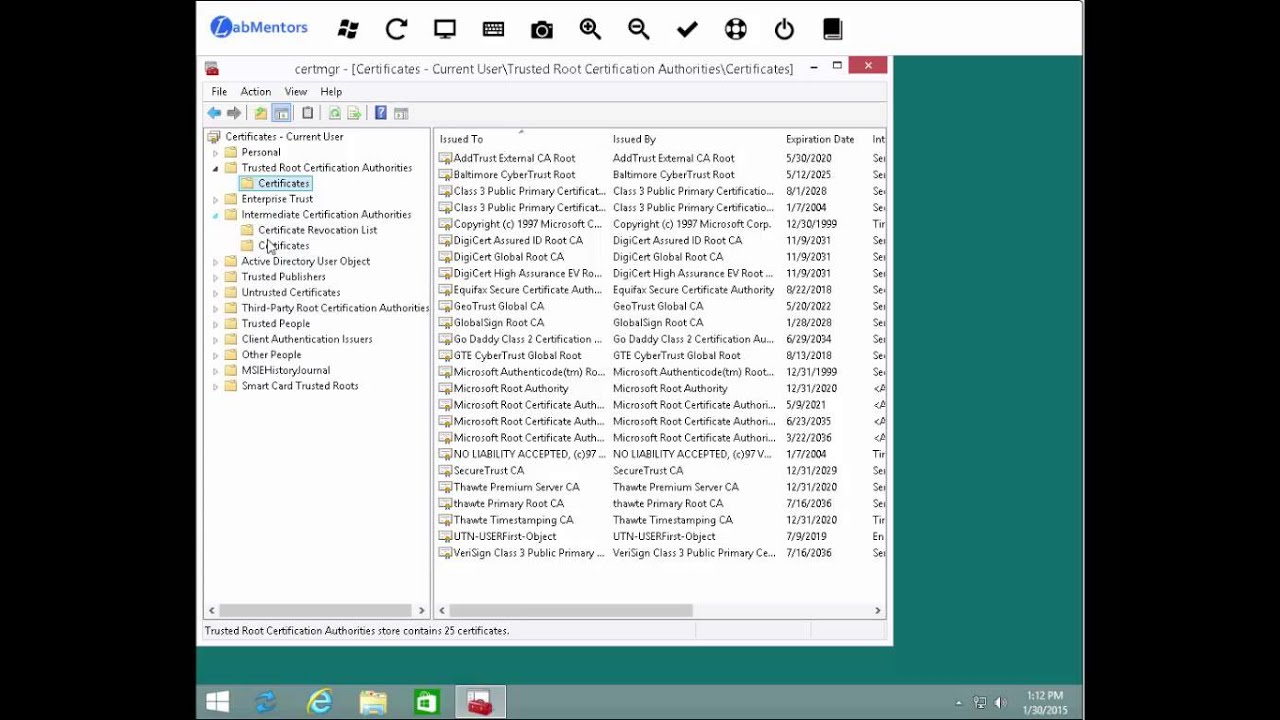Screen dimensions: 1280x720
Task: Select the MSIEHistoryJournal folder
Action: pyautogui.click(x=285, y=370)
